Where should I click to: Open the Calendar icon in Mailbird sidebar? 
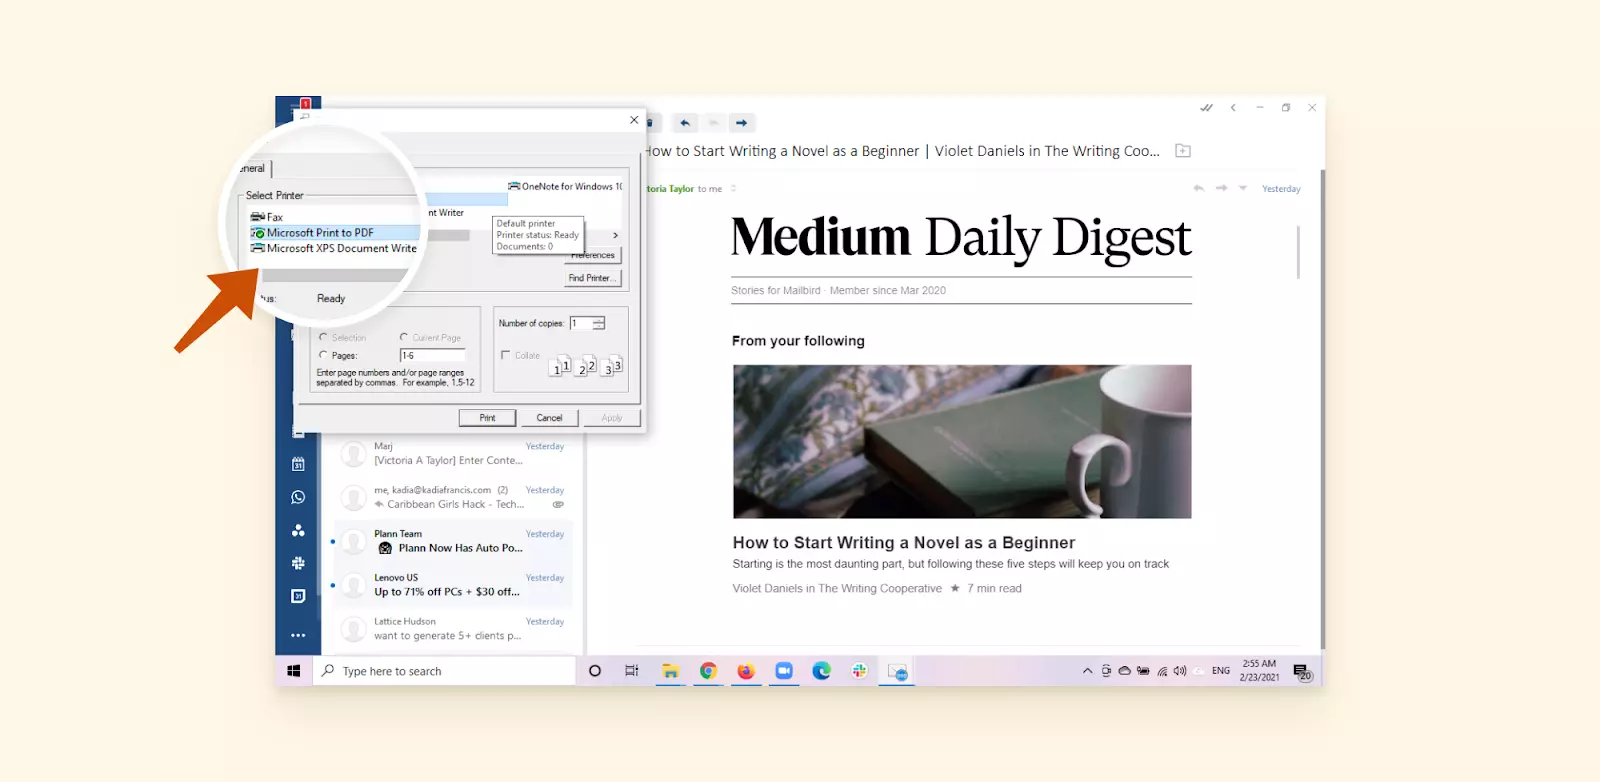click(x=298, y=464)
